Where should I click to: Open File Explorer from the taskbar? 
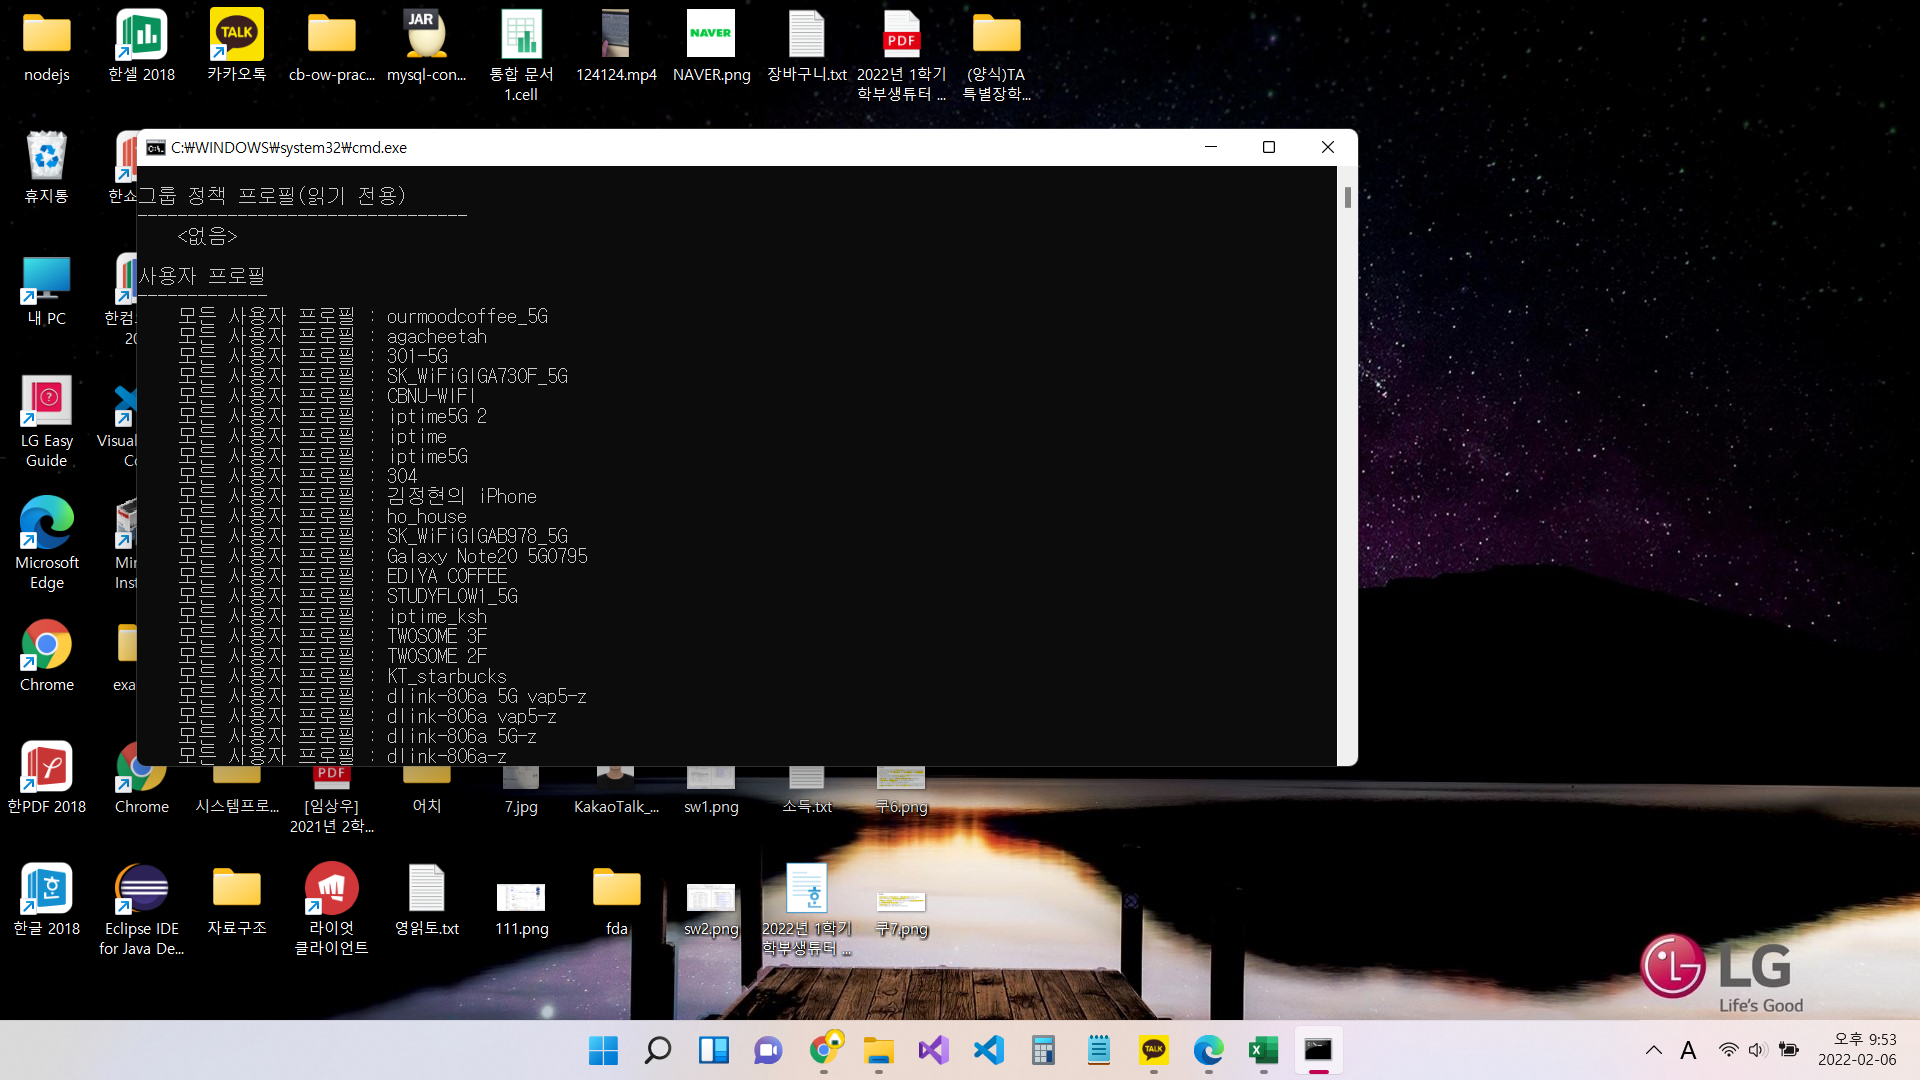tap(878, 1050)
